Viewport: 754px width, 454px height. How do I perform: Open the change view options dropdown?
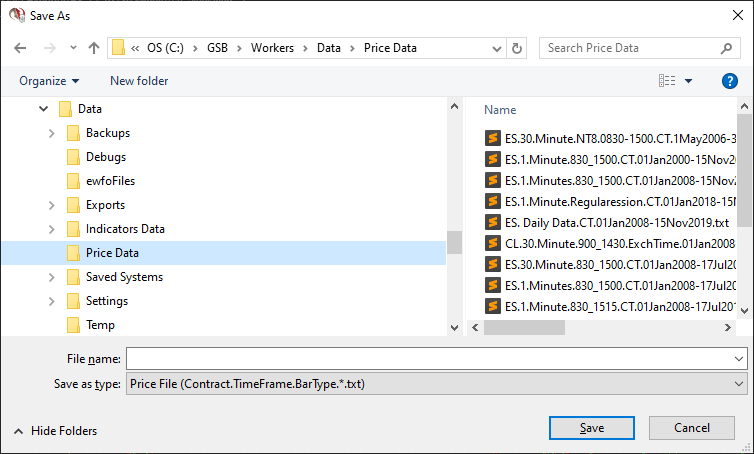tap(688, 81)
